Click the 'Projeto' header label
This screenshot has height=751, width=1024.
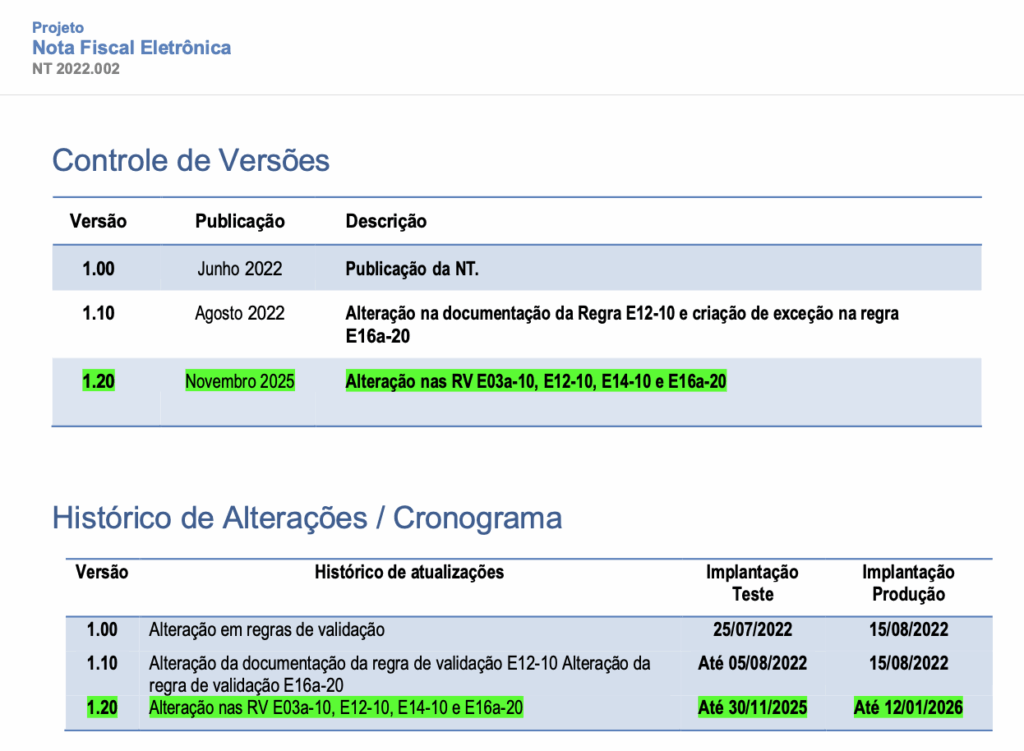point(58,28)
